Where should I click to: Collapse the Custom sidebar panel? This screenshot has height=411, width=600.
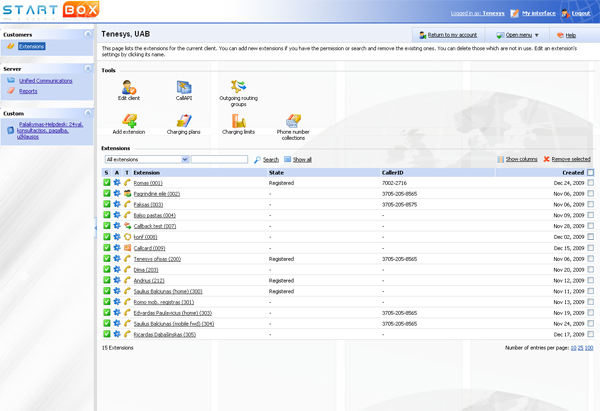tap(88, 113)
